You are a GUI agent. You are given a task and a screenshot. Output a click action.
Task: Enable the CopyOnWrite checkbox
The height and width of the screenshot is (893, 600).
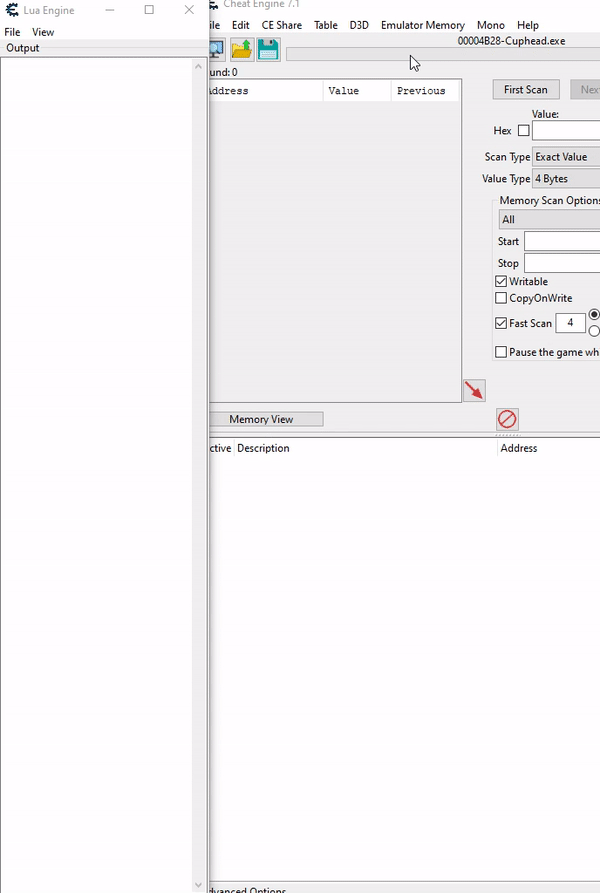pos(501,298)
